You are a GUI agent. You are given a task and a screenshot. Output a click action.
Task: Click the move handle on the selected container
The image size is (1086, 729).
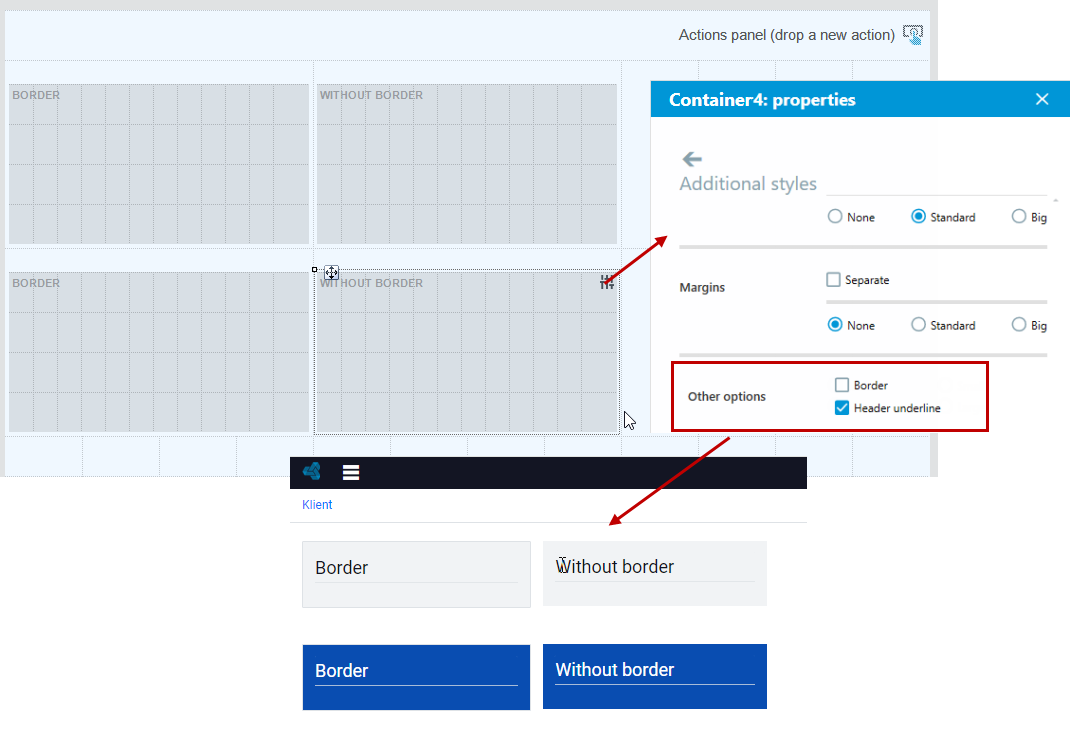[x=332, y=272]
